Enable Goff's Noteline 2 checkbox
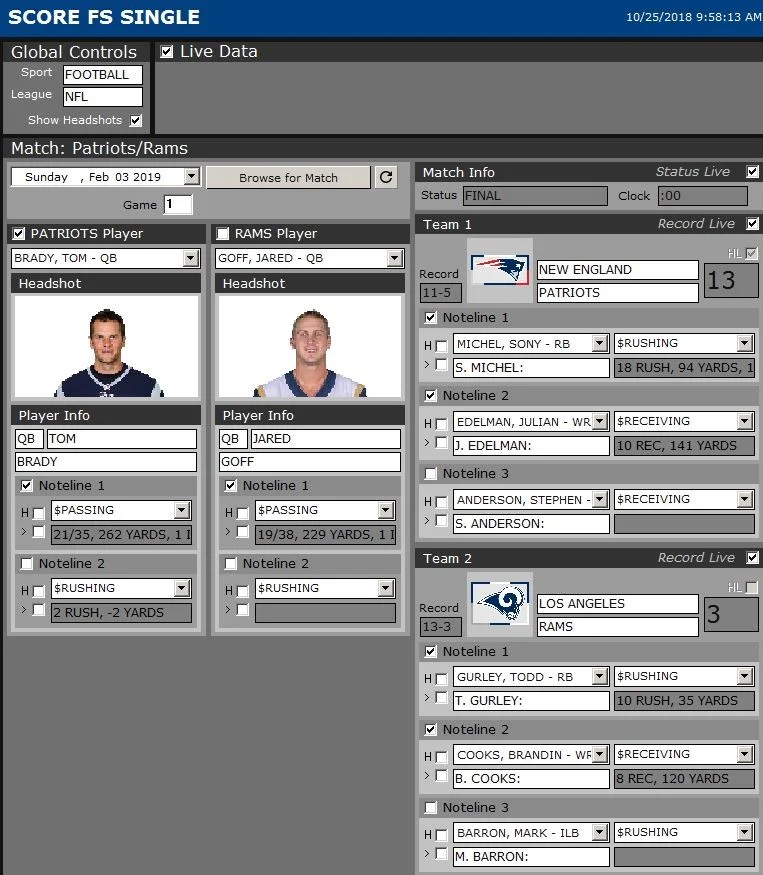763x875 pixels. click(x=231, y=564)
